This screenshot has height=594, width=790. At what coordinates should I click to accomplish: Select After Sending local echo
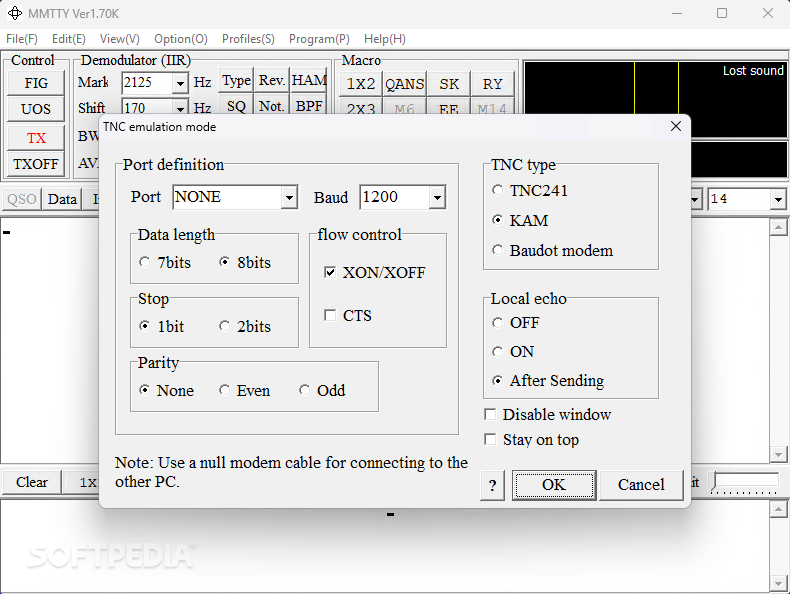548,380
